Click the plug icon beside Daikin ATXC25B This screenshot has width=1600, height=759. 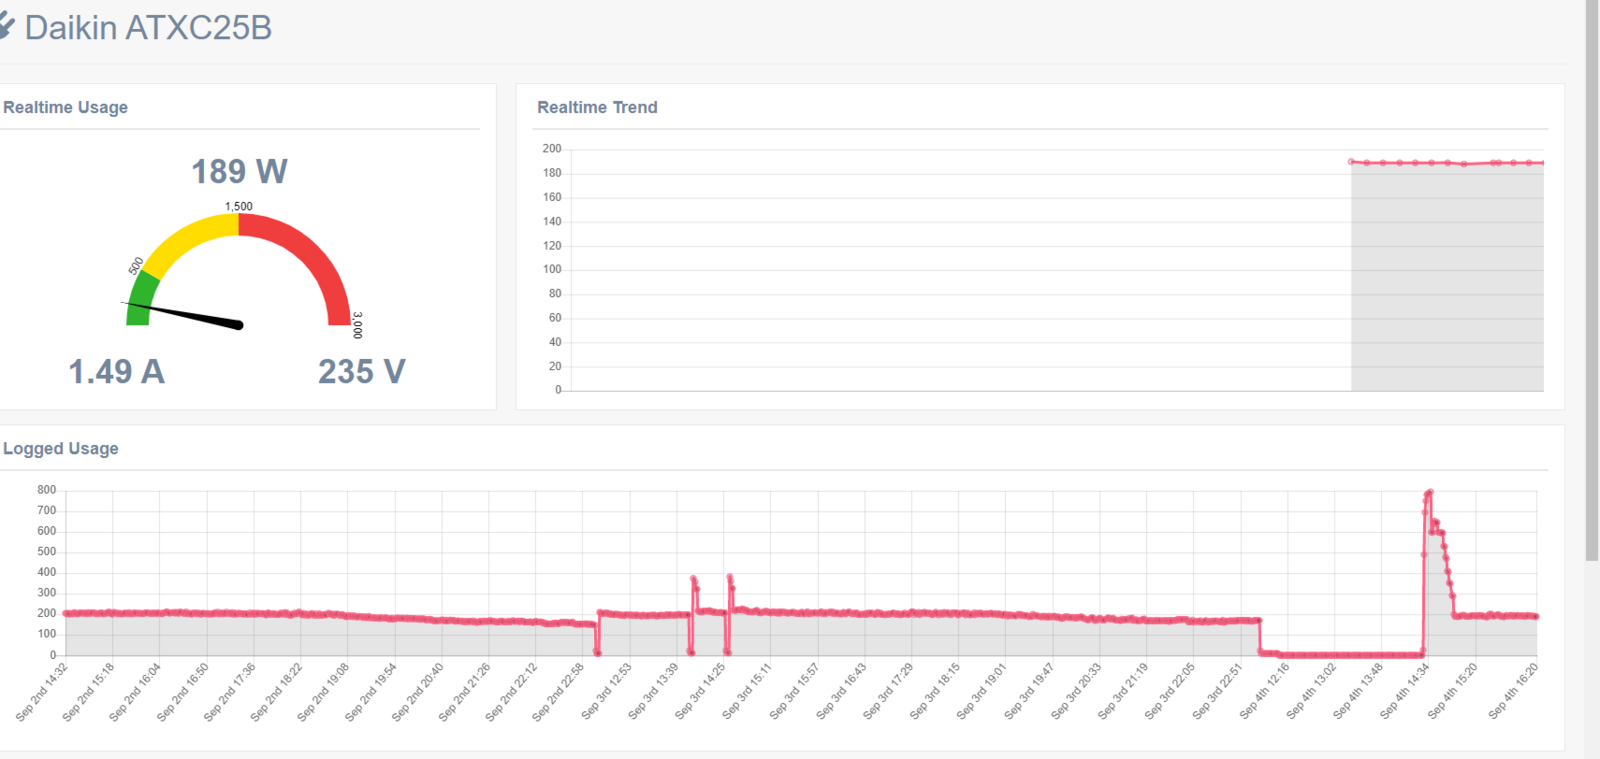tap(6, 27)
